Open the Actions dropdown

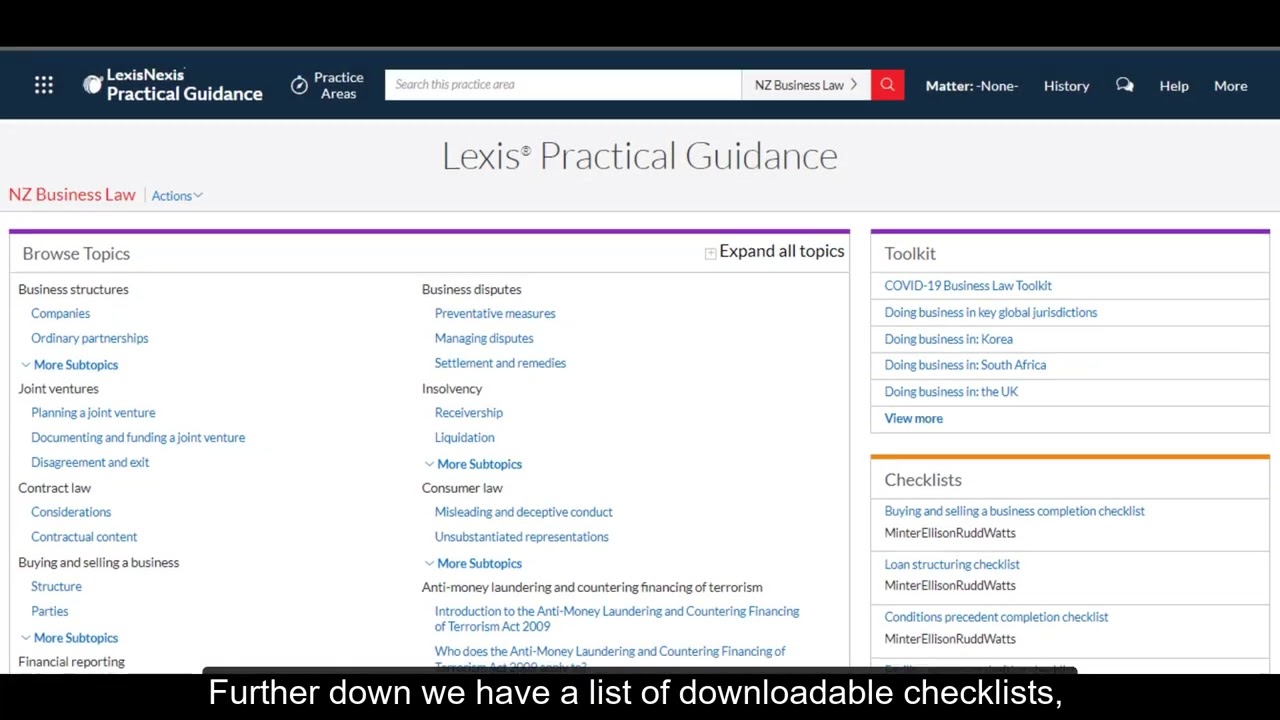pyautogui.click(x=177, y=196)
